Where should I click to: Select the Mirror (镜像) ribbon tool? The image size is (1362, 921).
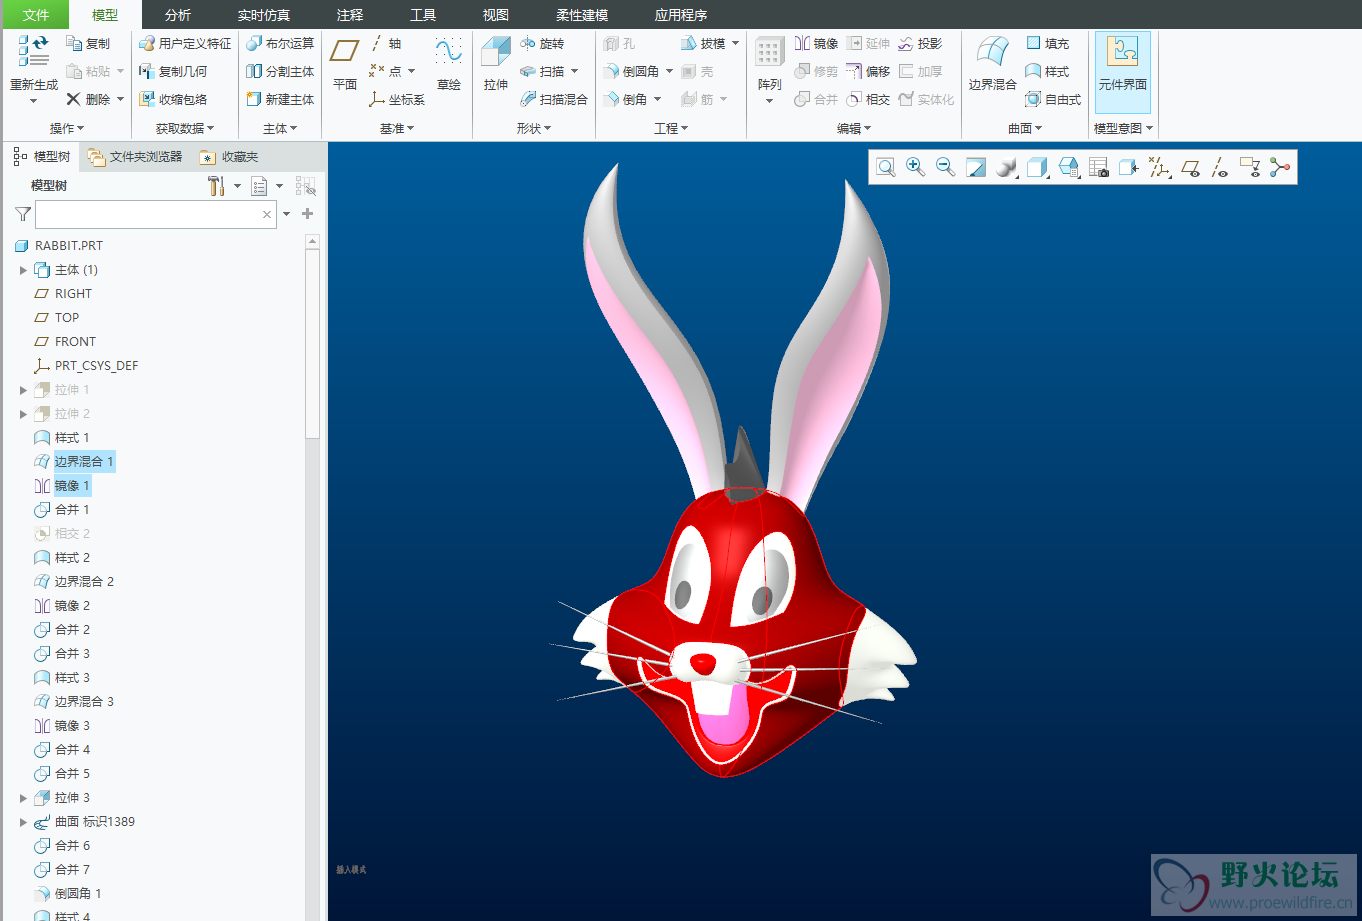coord(816,43)
